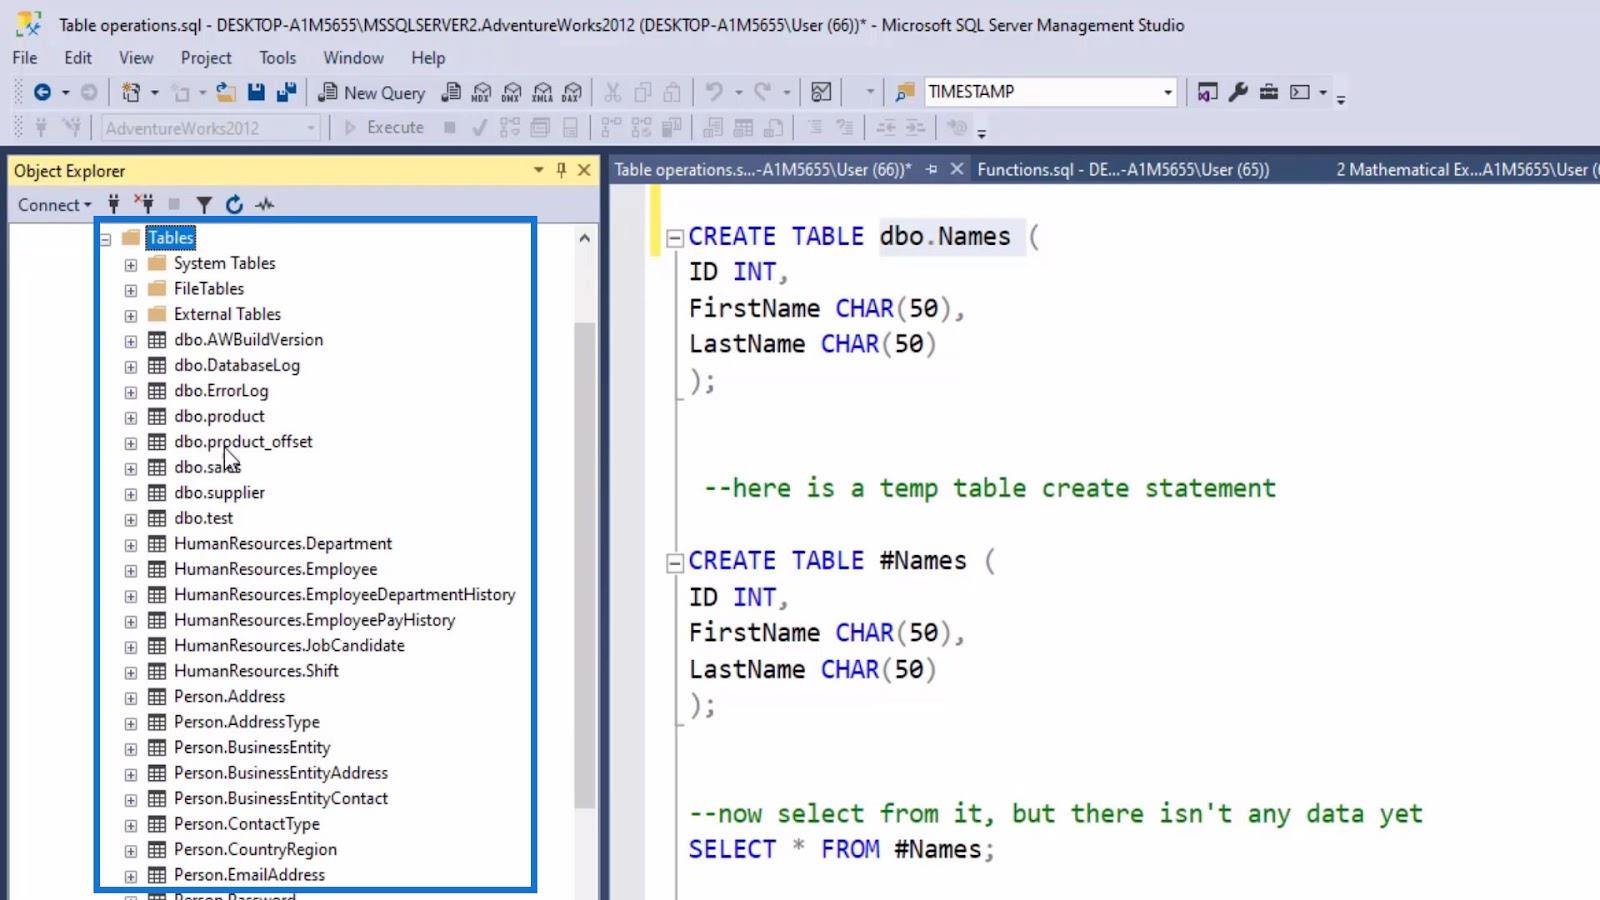Select the dbo.supplier table
The height and width of the screenshot is (900, 1600).
coord(219,493)
